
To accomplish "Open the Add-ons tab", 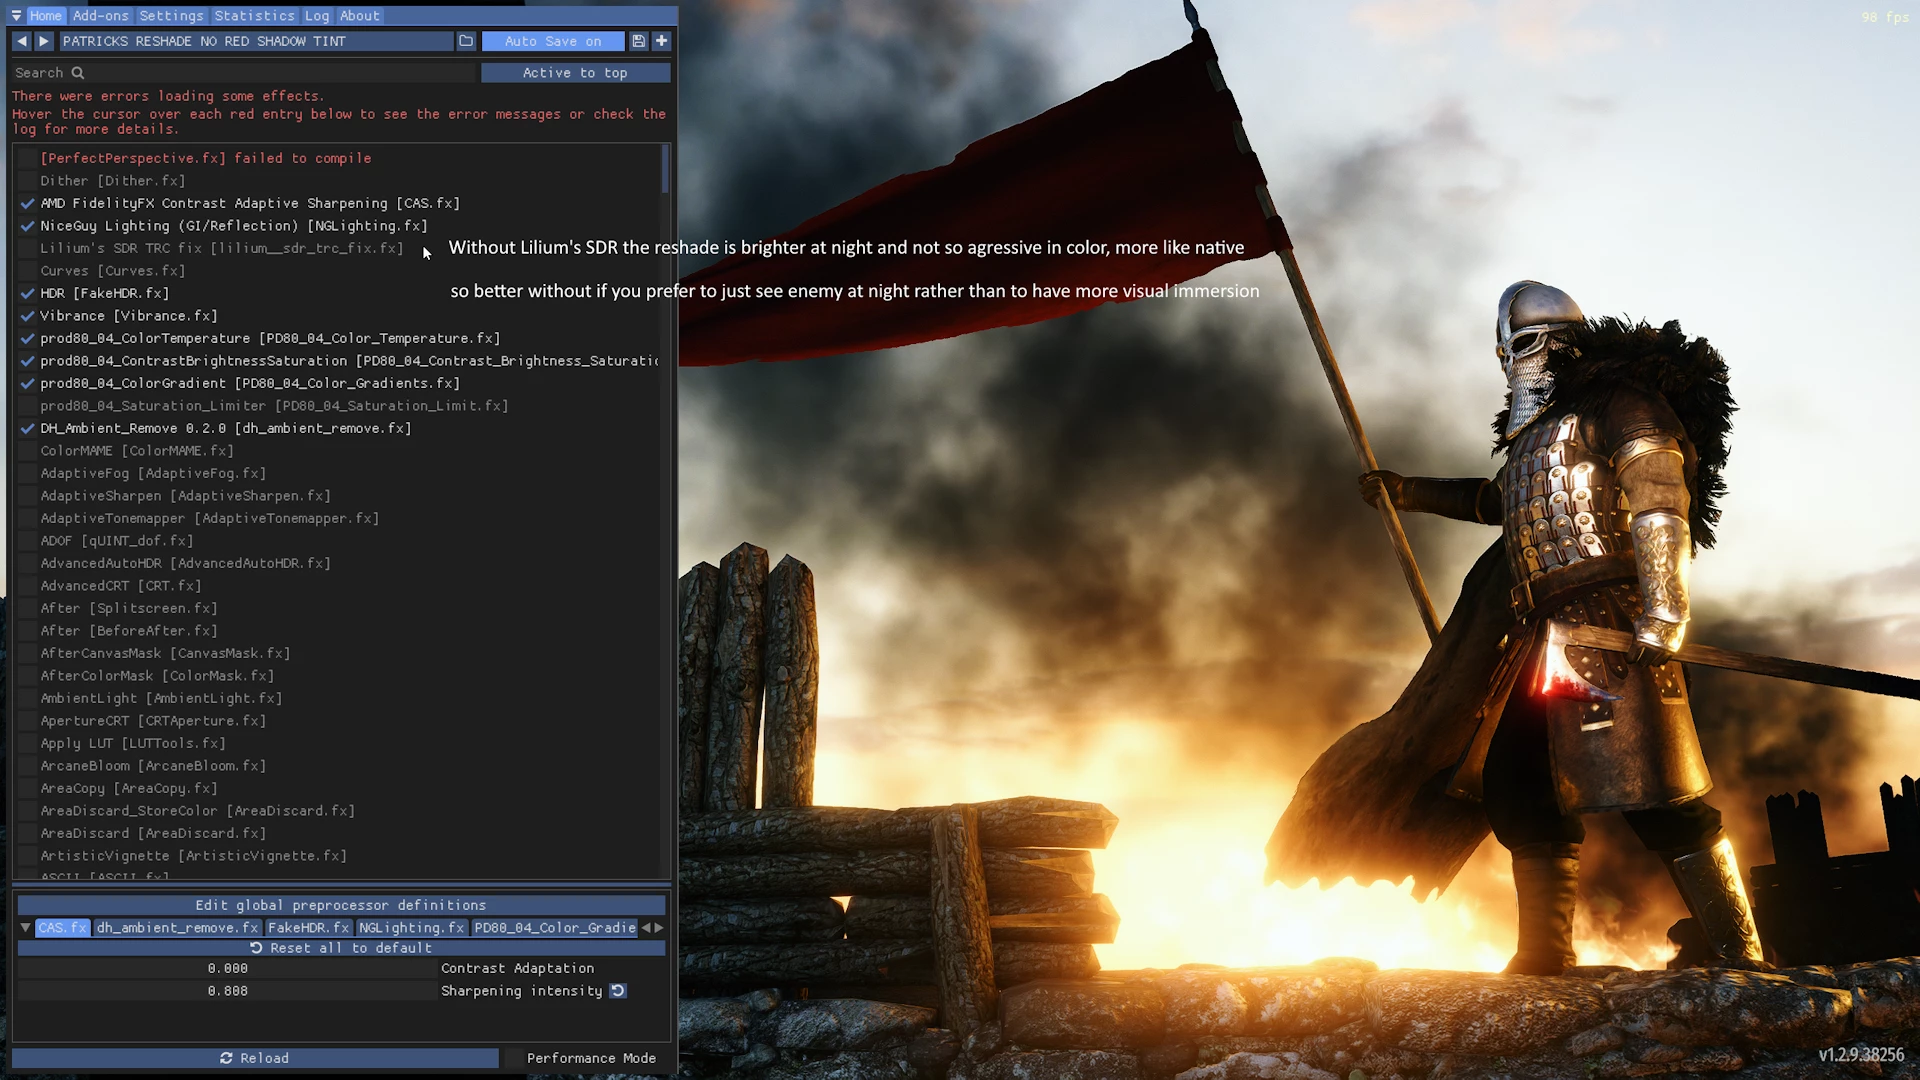I will (x=101, y=16).
